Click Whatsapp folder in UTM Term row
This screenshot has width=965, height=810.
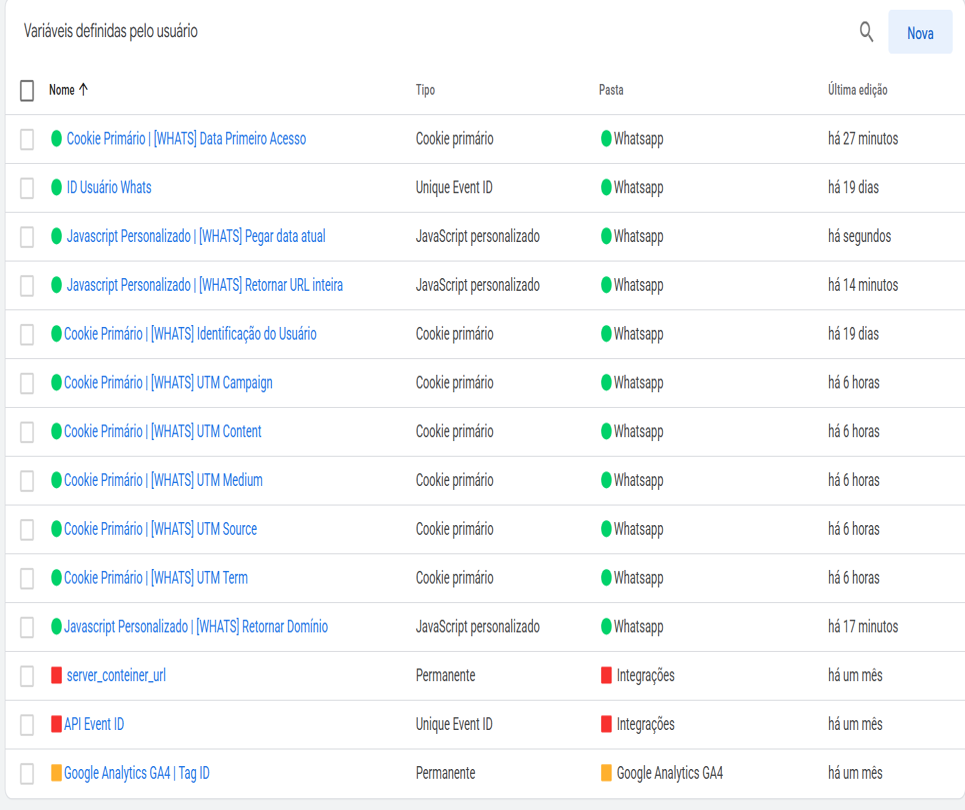pos(637,578)
